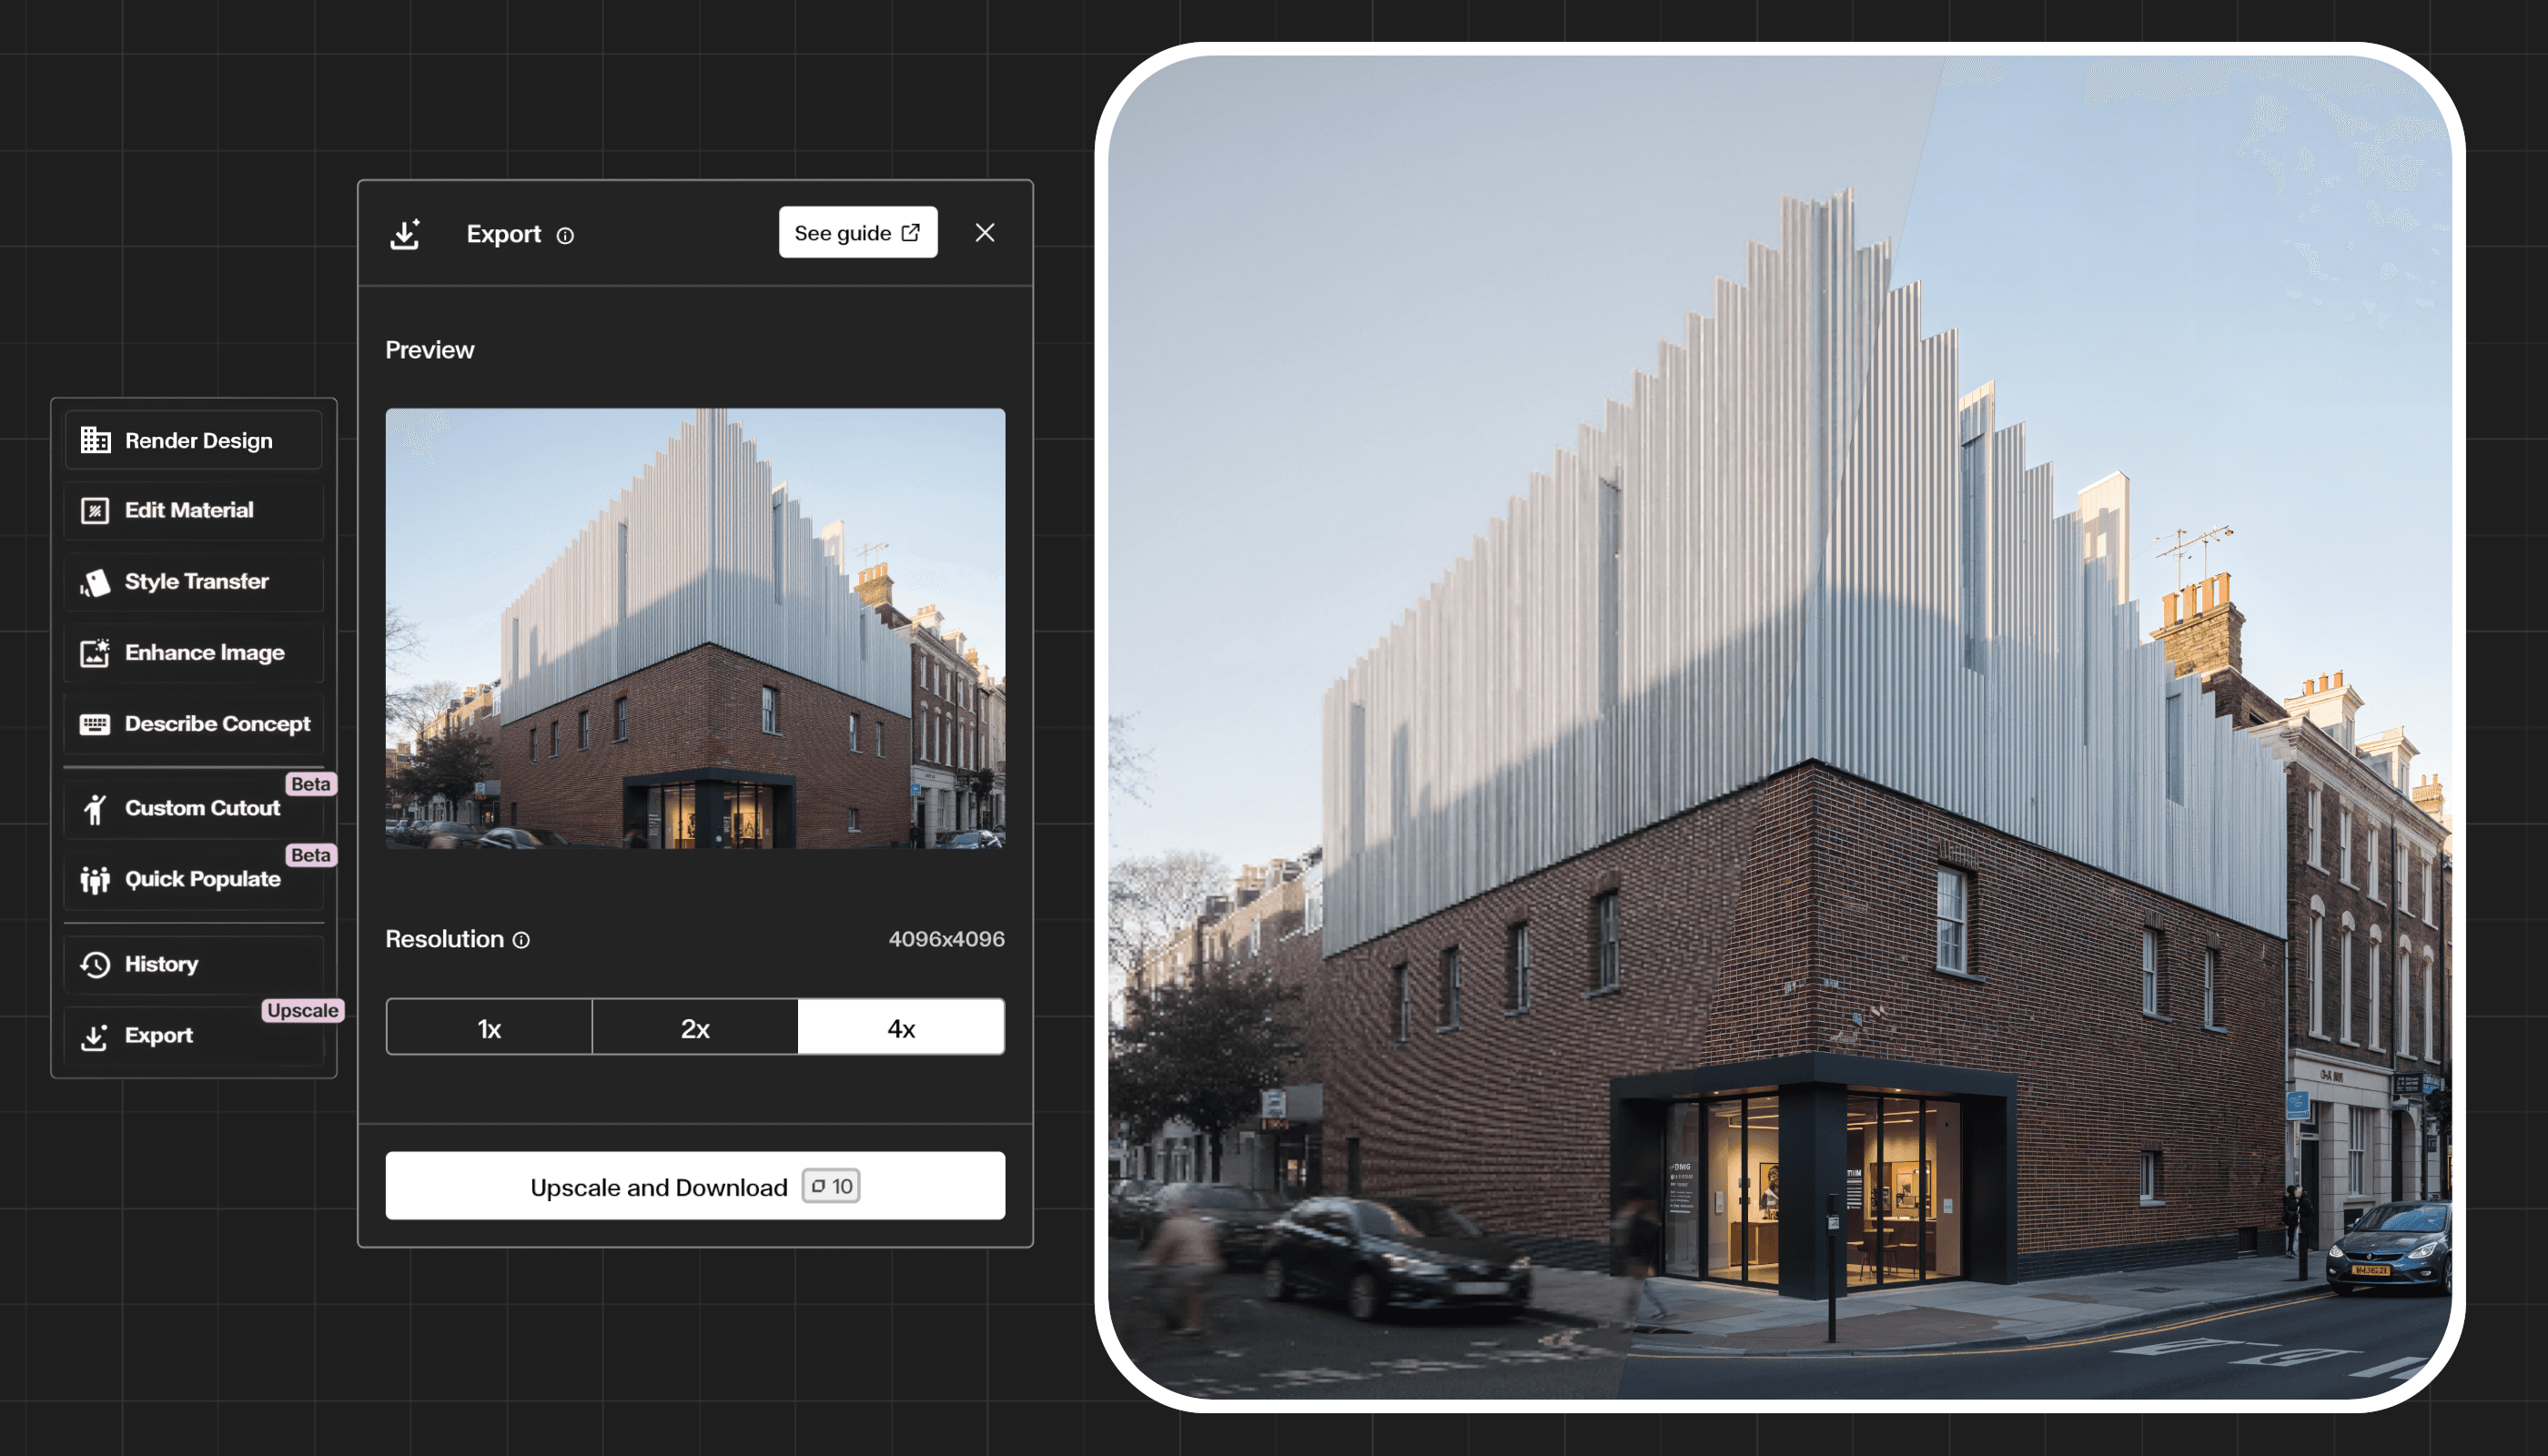Click info icon beside Resolution label
Viewport: 2548px width, 1456px height.
[x=521, y=940]
